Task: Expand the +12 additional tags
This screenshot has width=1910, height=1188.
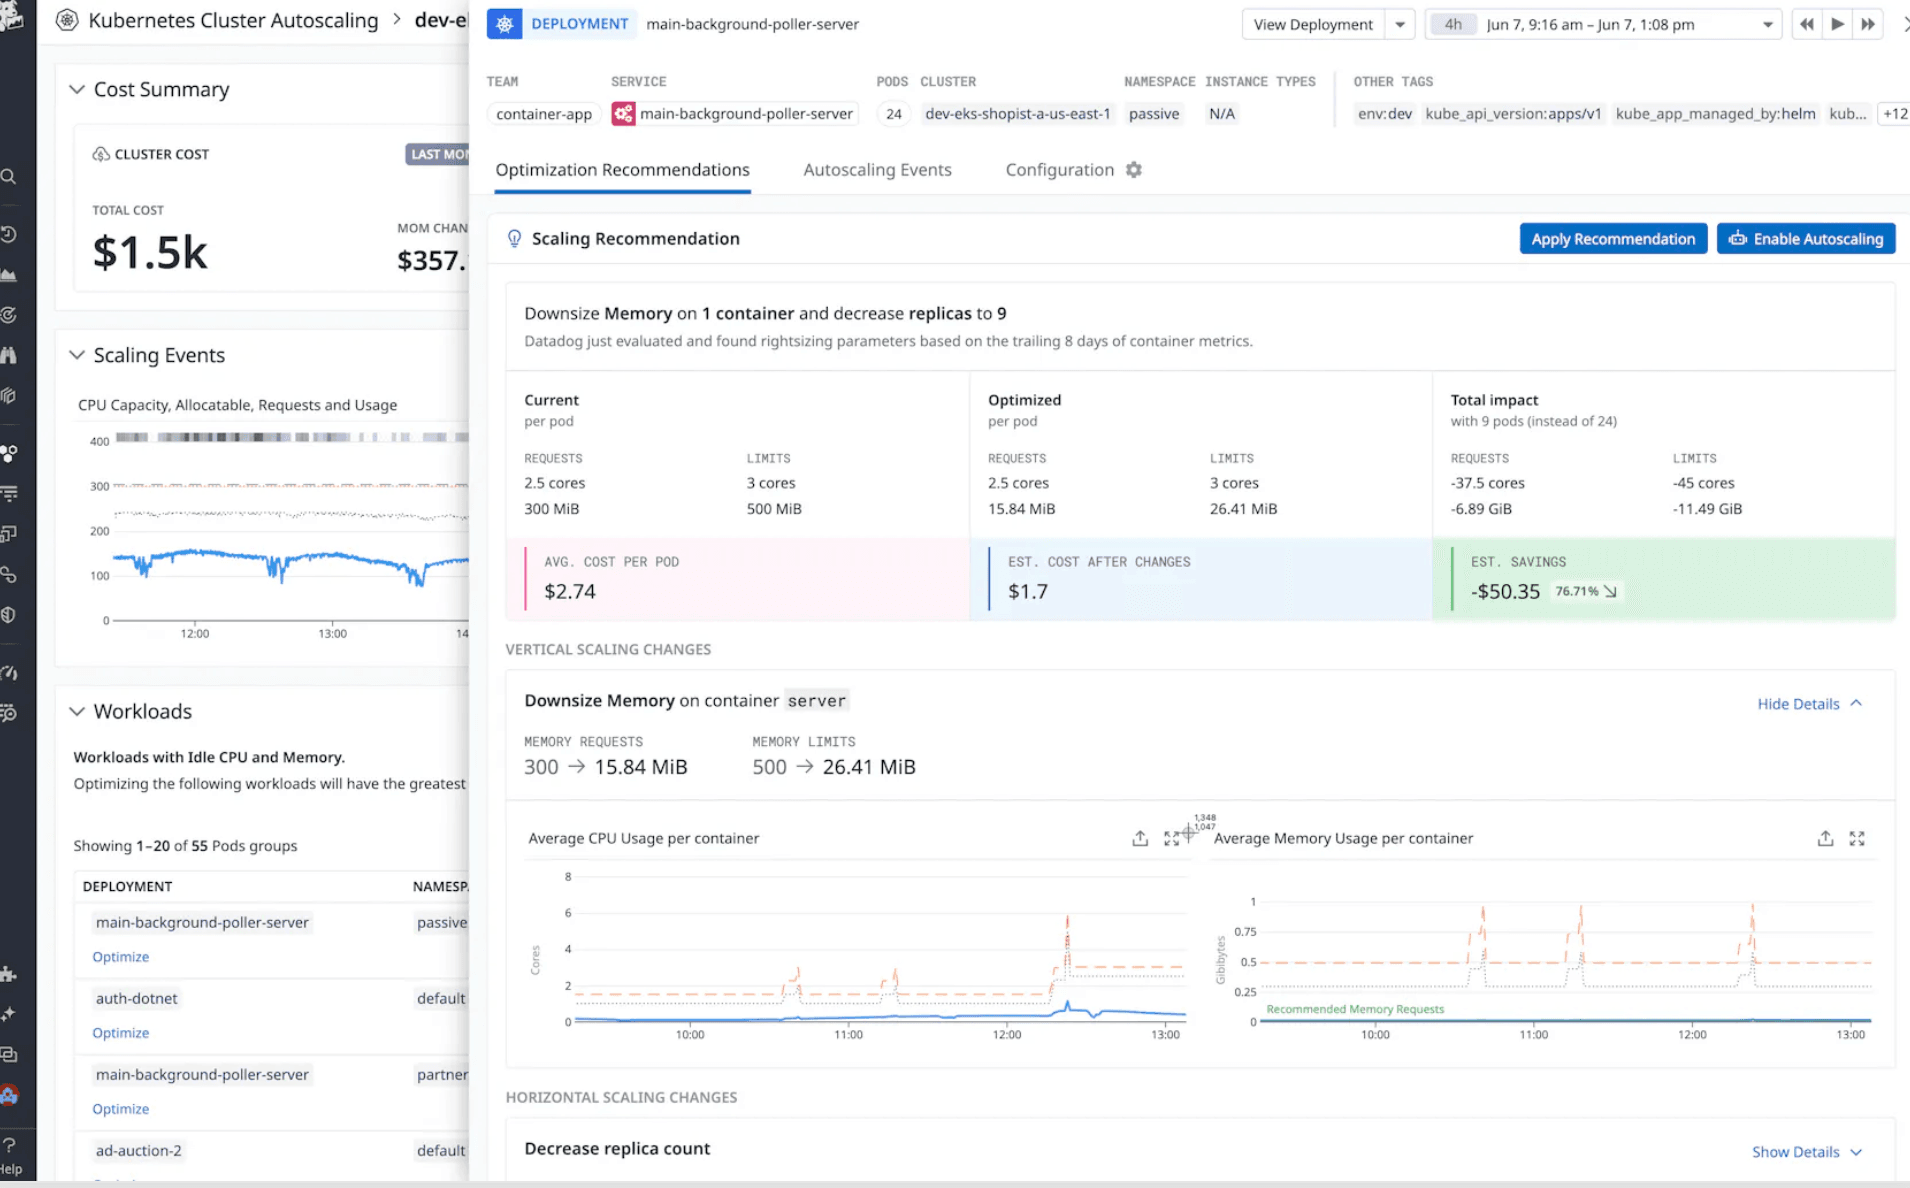Action: [x=1895, y=114]
